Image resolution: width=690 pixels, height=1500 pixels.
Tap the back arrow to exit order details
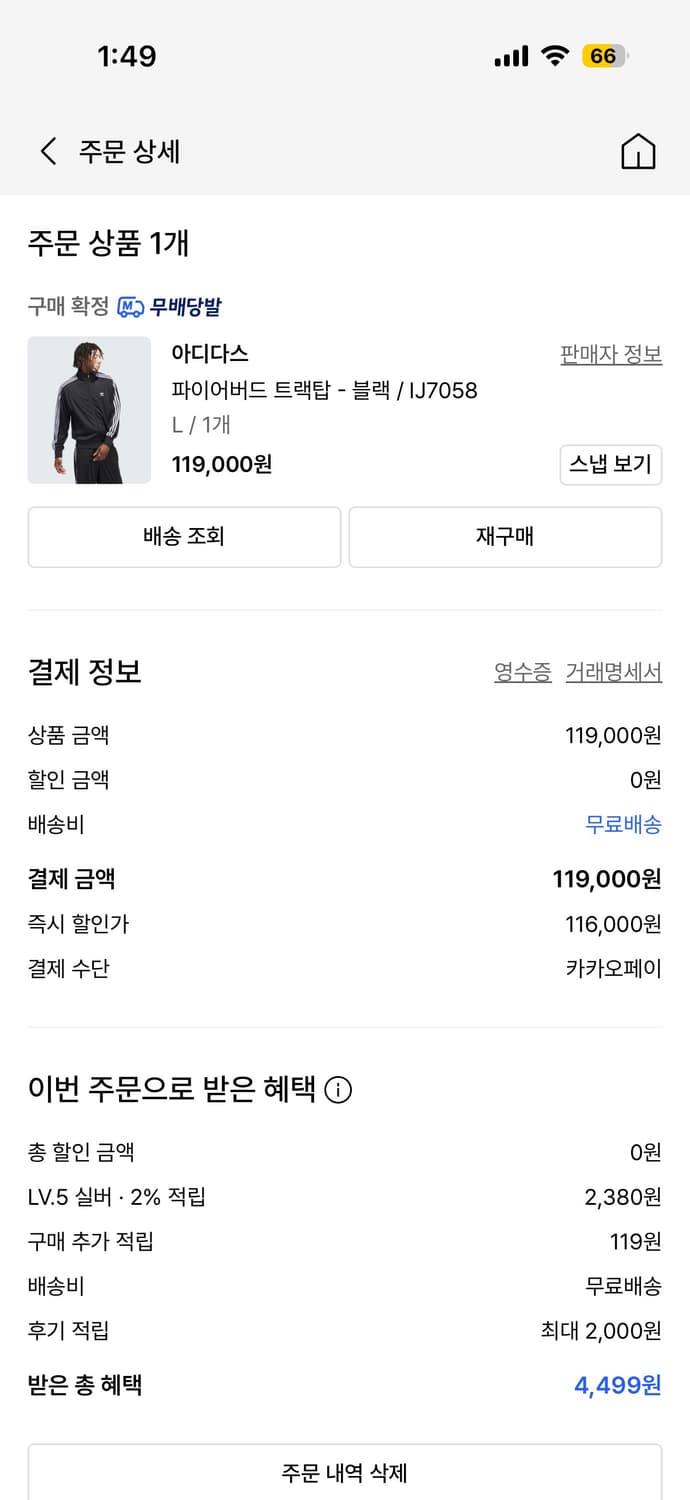point(46,150)
